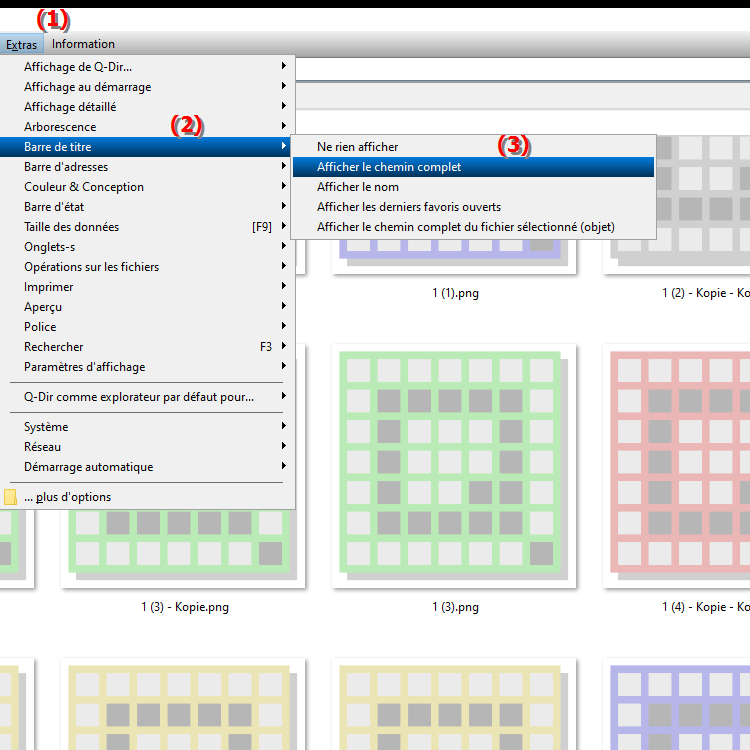Open the Extras menu
The width and height of the screenshot is (750, 750).
tap(22, 44)
